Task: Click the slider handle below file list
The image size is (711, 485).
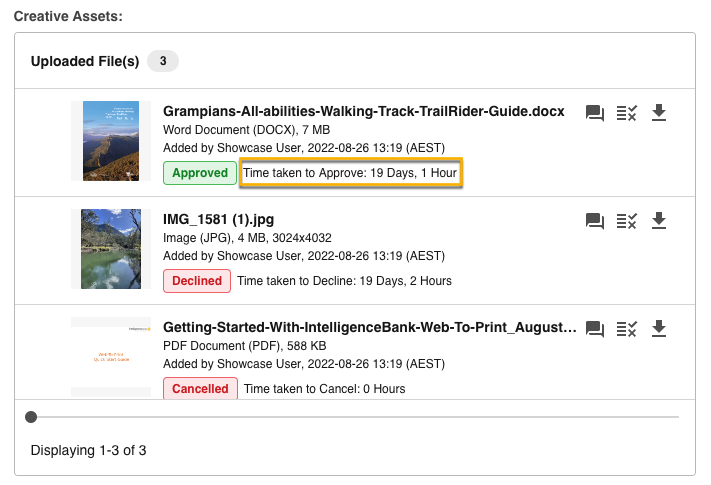Action: pyautogui.click(x=31, y=416)
